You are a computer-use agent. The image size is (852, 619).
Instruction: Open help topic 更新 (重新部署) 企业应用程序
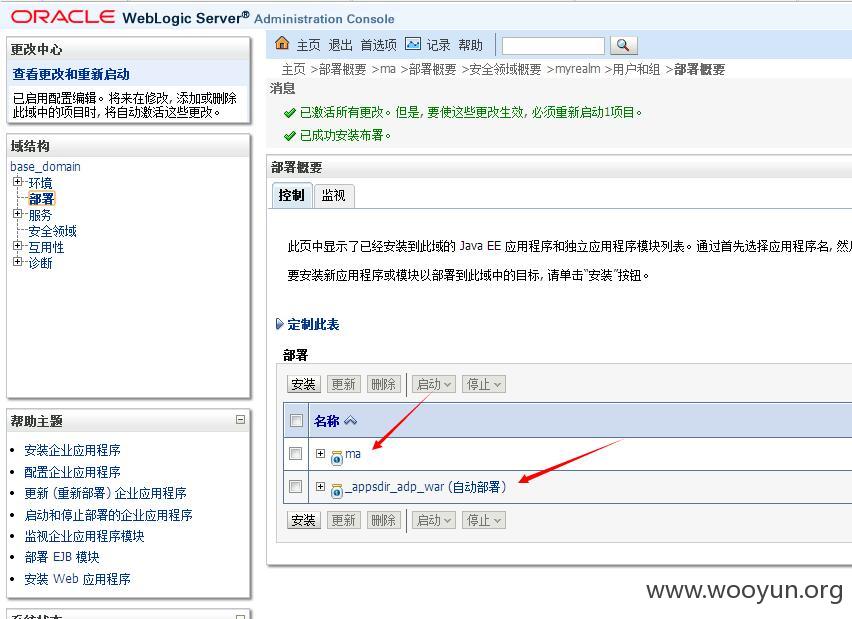(x=105, y=493)
